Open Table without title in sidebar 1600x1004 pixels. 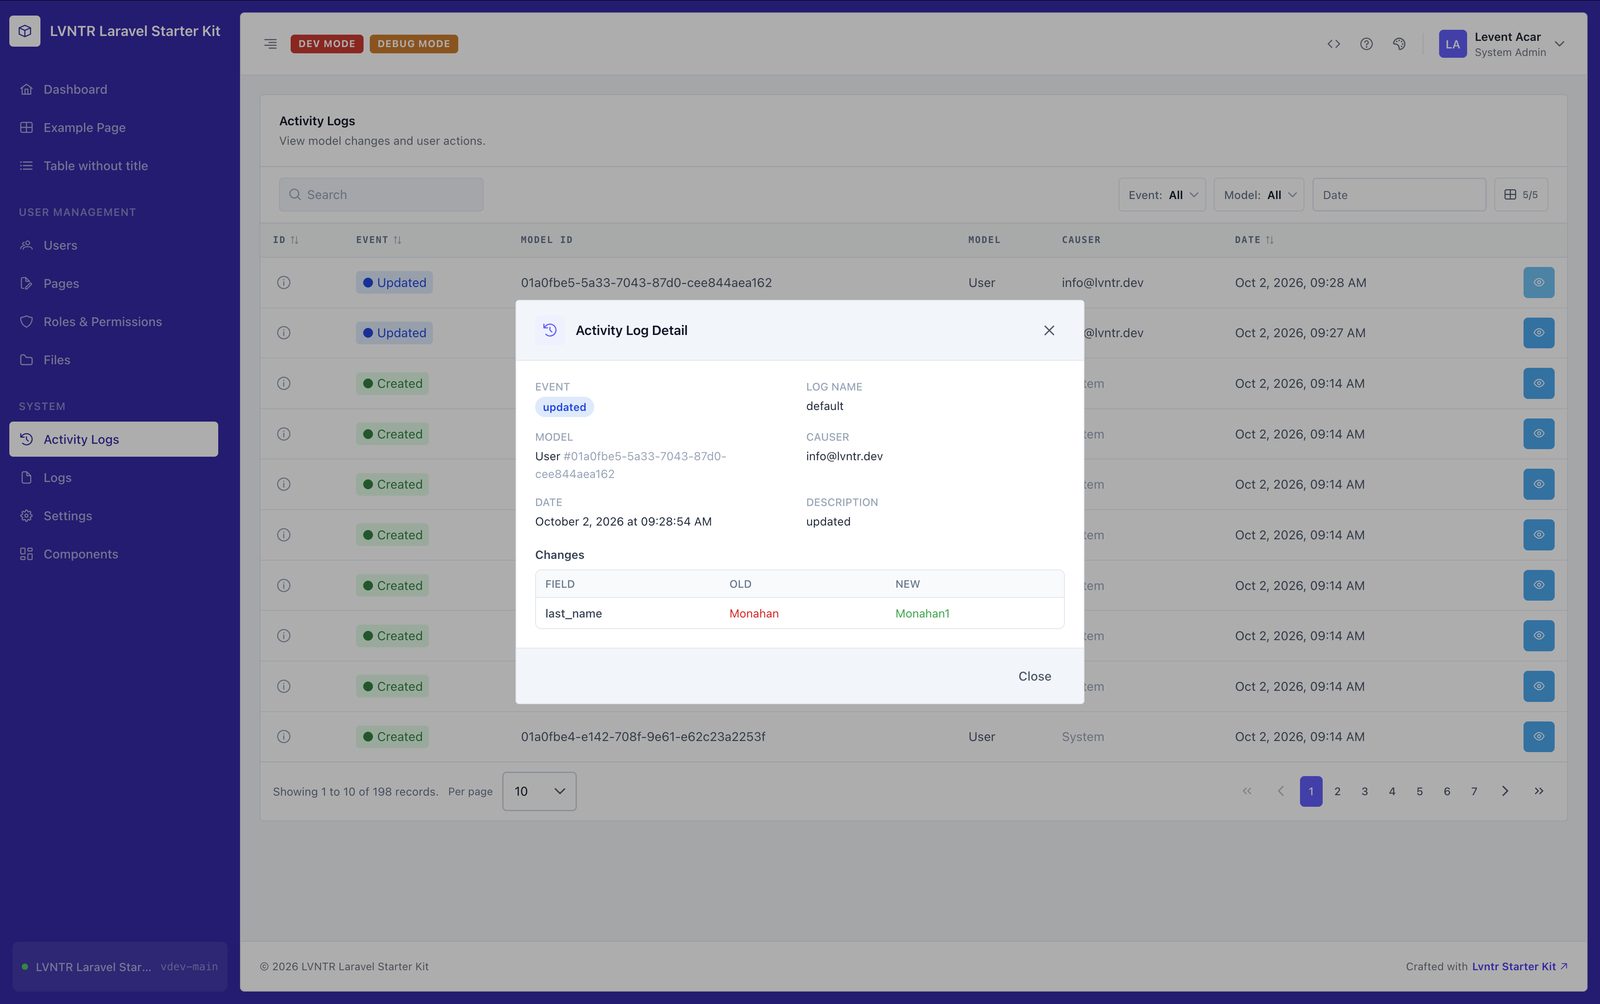[x=114, y=166]
